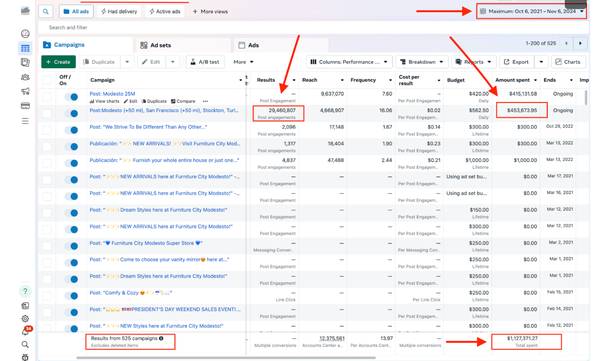This screenshot has width=600, height=361.
Task: Open the All tools hamburger menu in sidebar
Action: pos(25,121)
